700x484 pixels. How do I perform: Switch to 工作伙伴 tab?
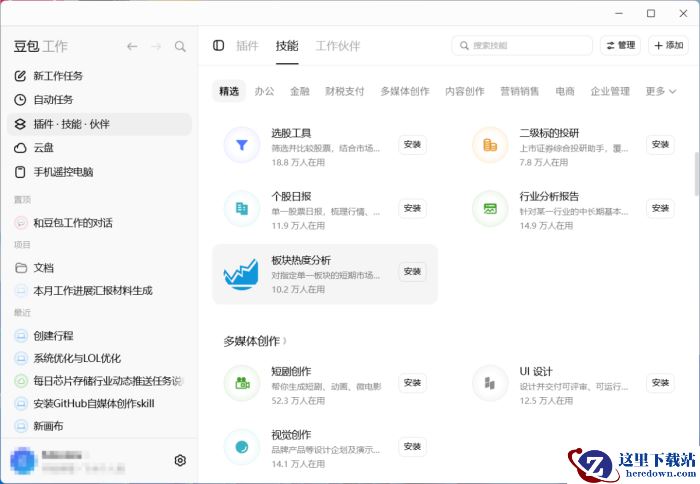338,46
